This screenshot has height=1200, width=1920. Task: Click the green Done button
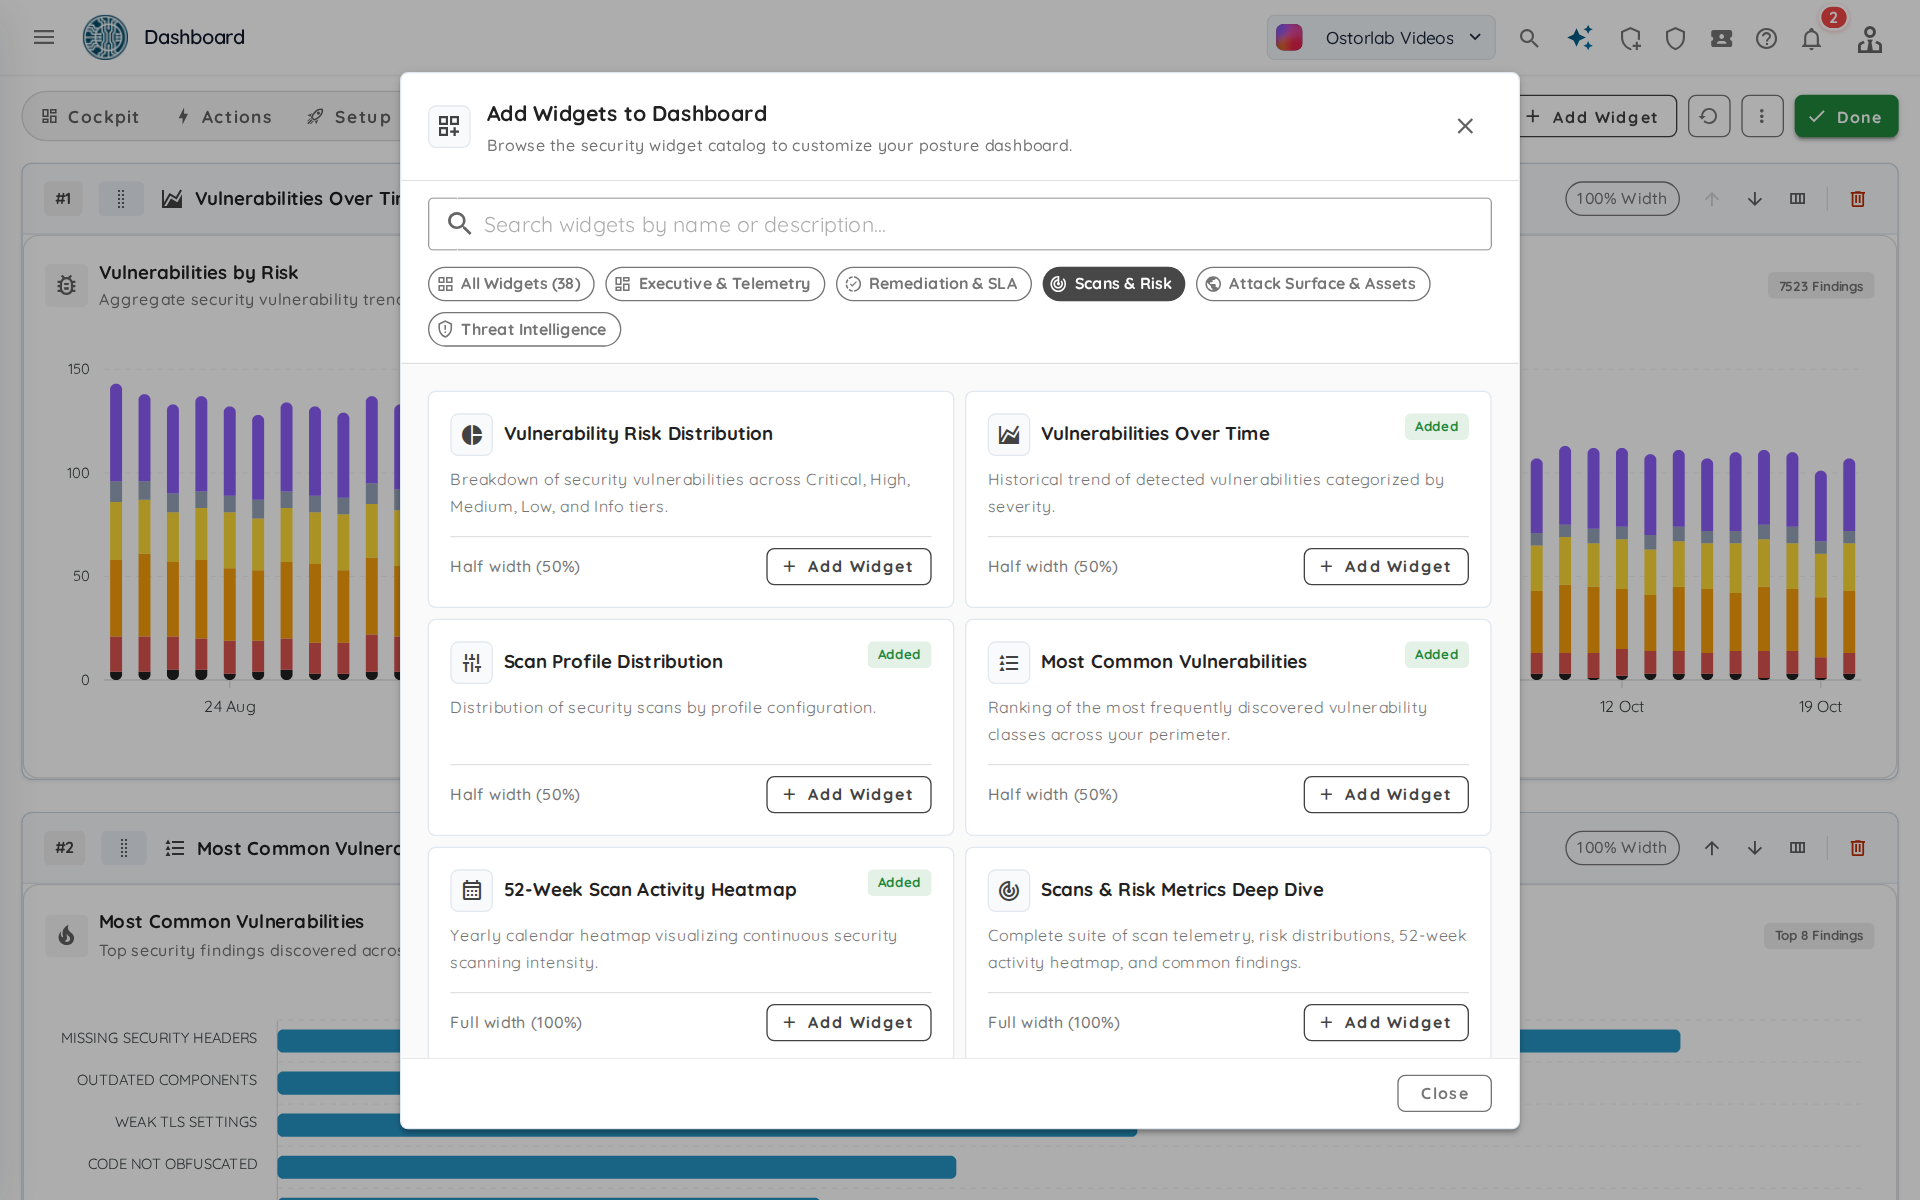[x=1846, y=117]
